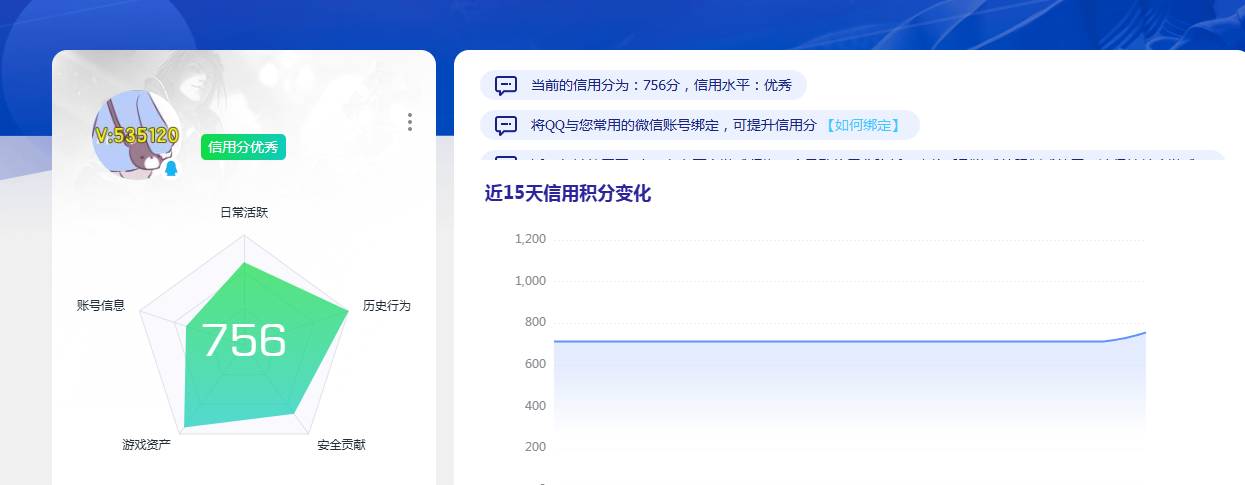
Task: Click the 400 axis value
Action: pyautogui.click(x=535, y=406)
